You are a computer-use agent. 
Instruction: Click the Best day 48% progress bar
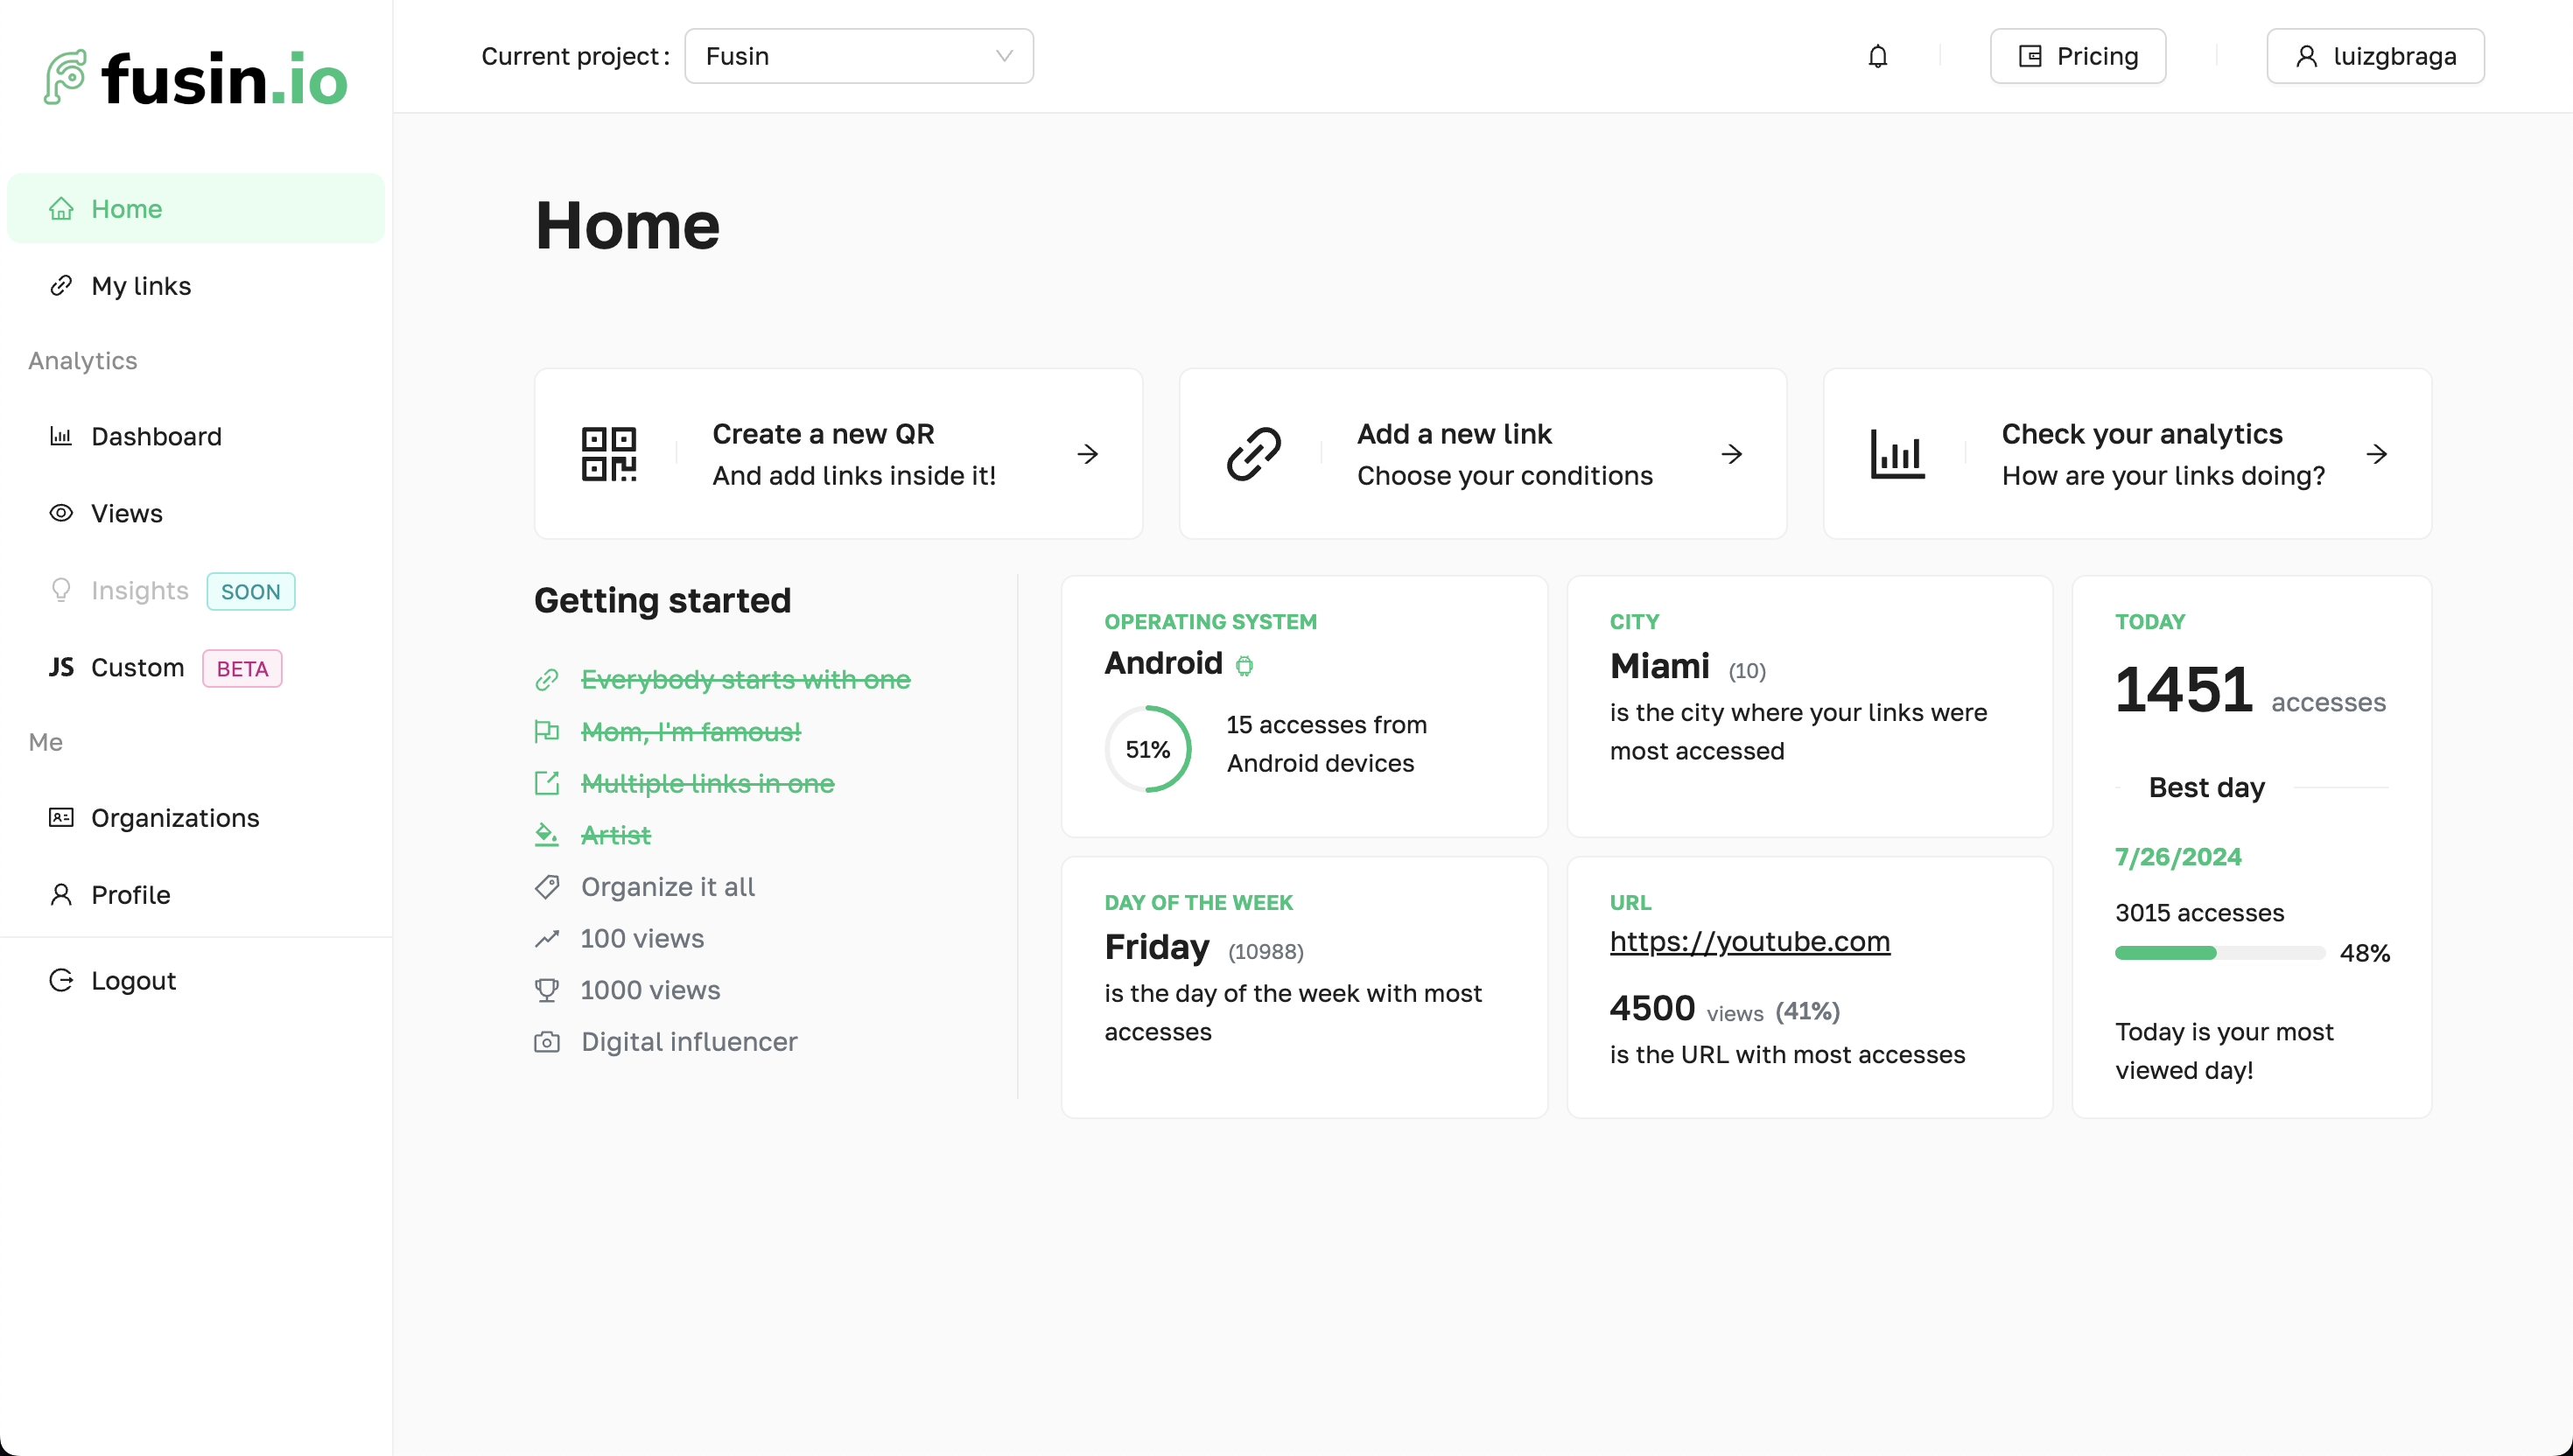[2219, 953]
